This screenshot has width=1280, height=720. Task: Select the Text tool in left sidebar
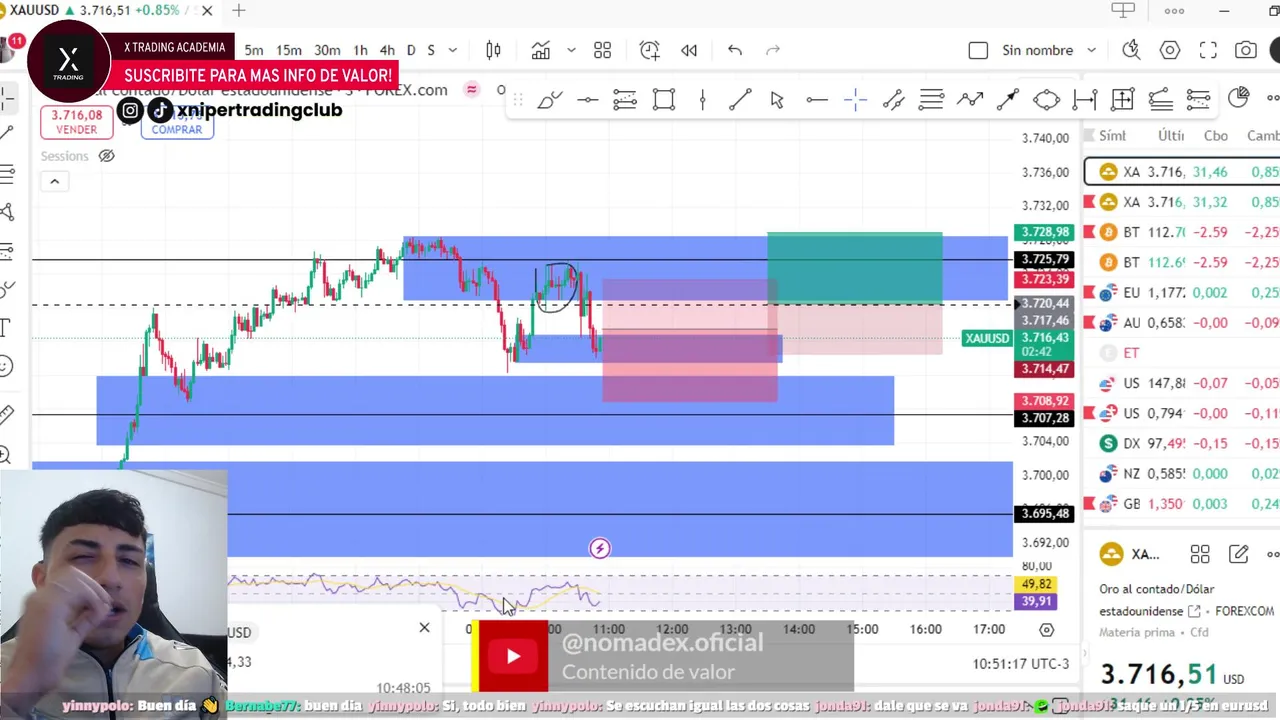(6, 327)
